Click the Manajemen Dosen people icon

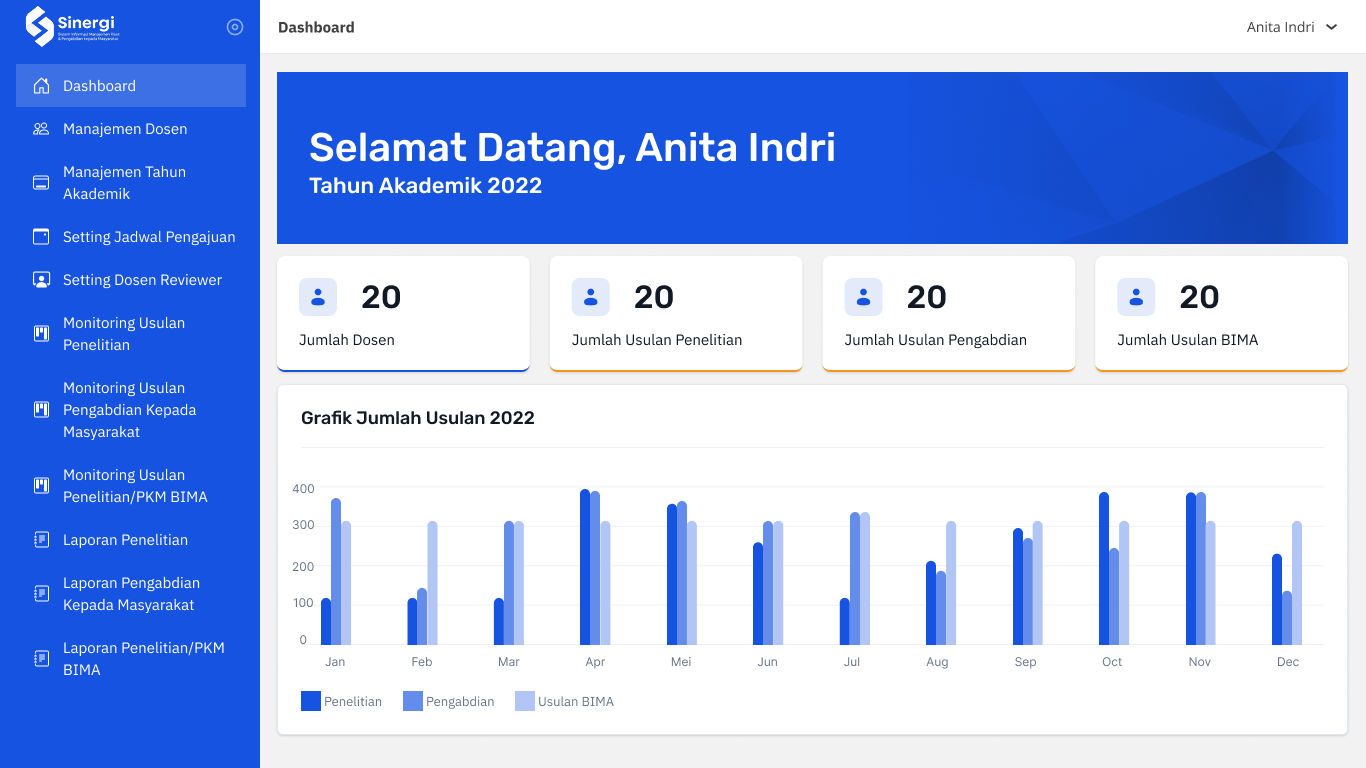[41, 129]
